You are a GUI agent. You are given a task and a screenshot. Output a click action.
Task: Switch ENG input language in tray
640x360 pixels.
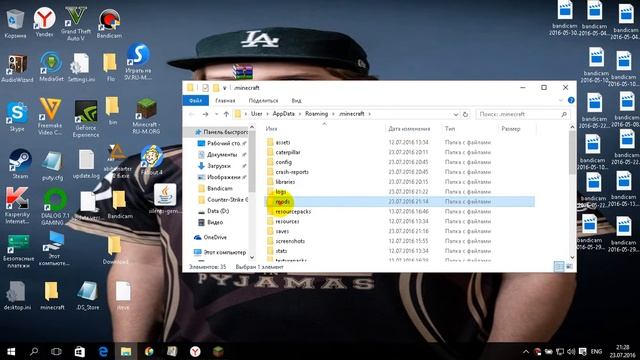596,351
